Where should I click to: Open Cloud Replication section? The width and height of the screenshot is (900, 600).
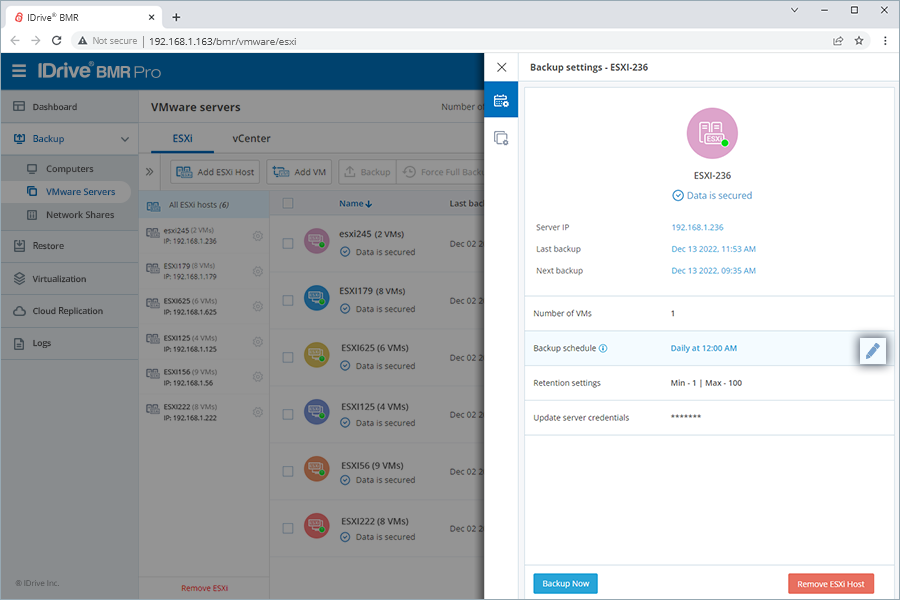pos(69,311)
